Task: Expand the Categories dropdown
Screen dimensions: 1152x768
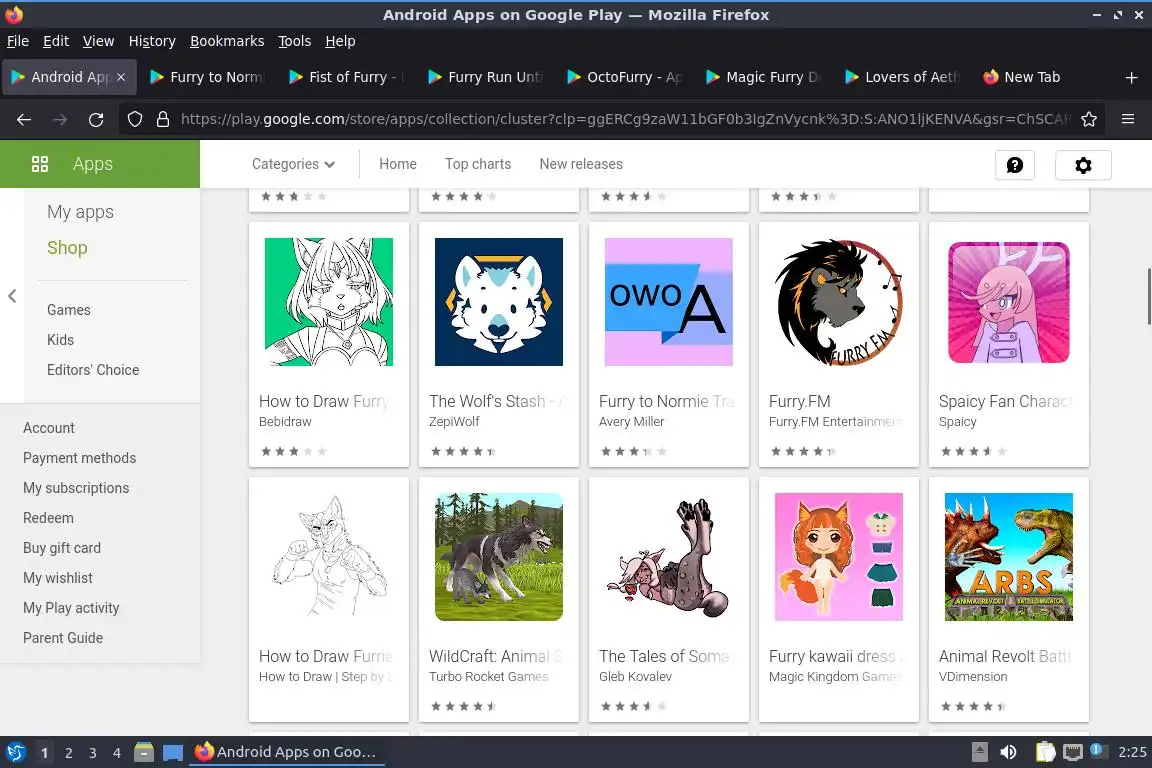Action: pyautogui.click(x=293, y=164)
